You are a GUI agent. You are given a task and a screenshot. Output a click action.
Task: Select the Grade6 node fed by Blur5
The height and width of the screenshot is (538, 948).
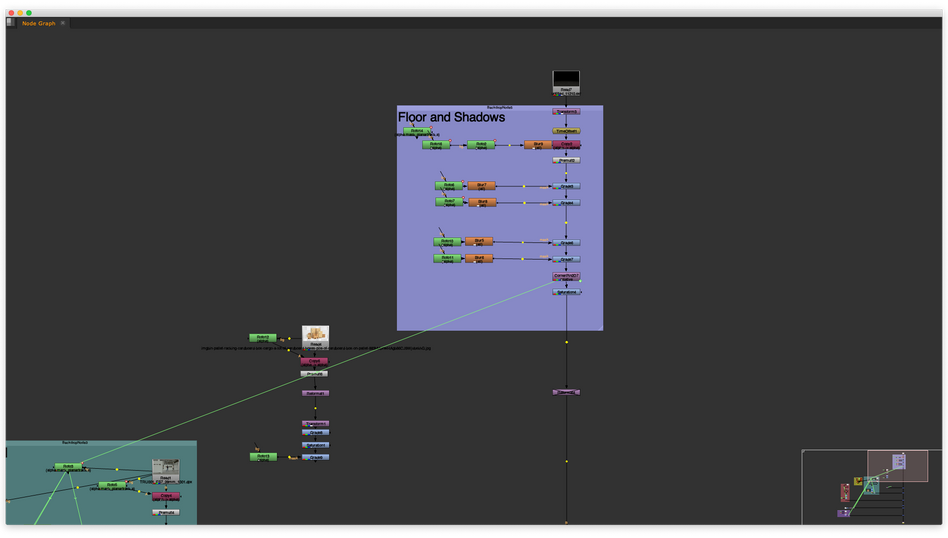(567, 242)
